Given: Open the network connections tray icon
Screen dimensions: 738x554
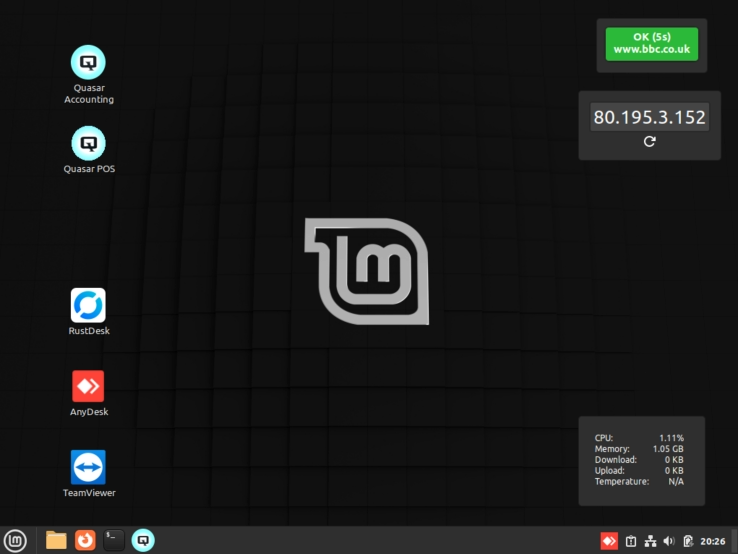Looking at the screenshot, I should (x=650, y=541).
